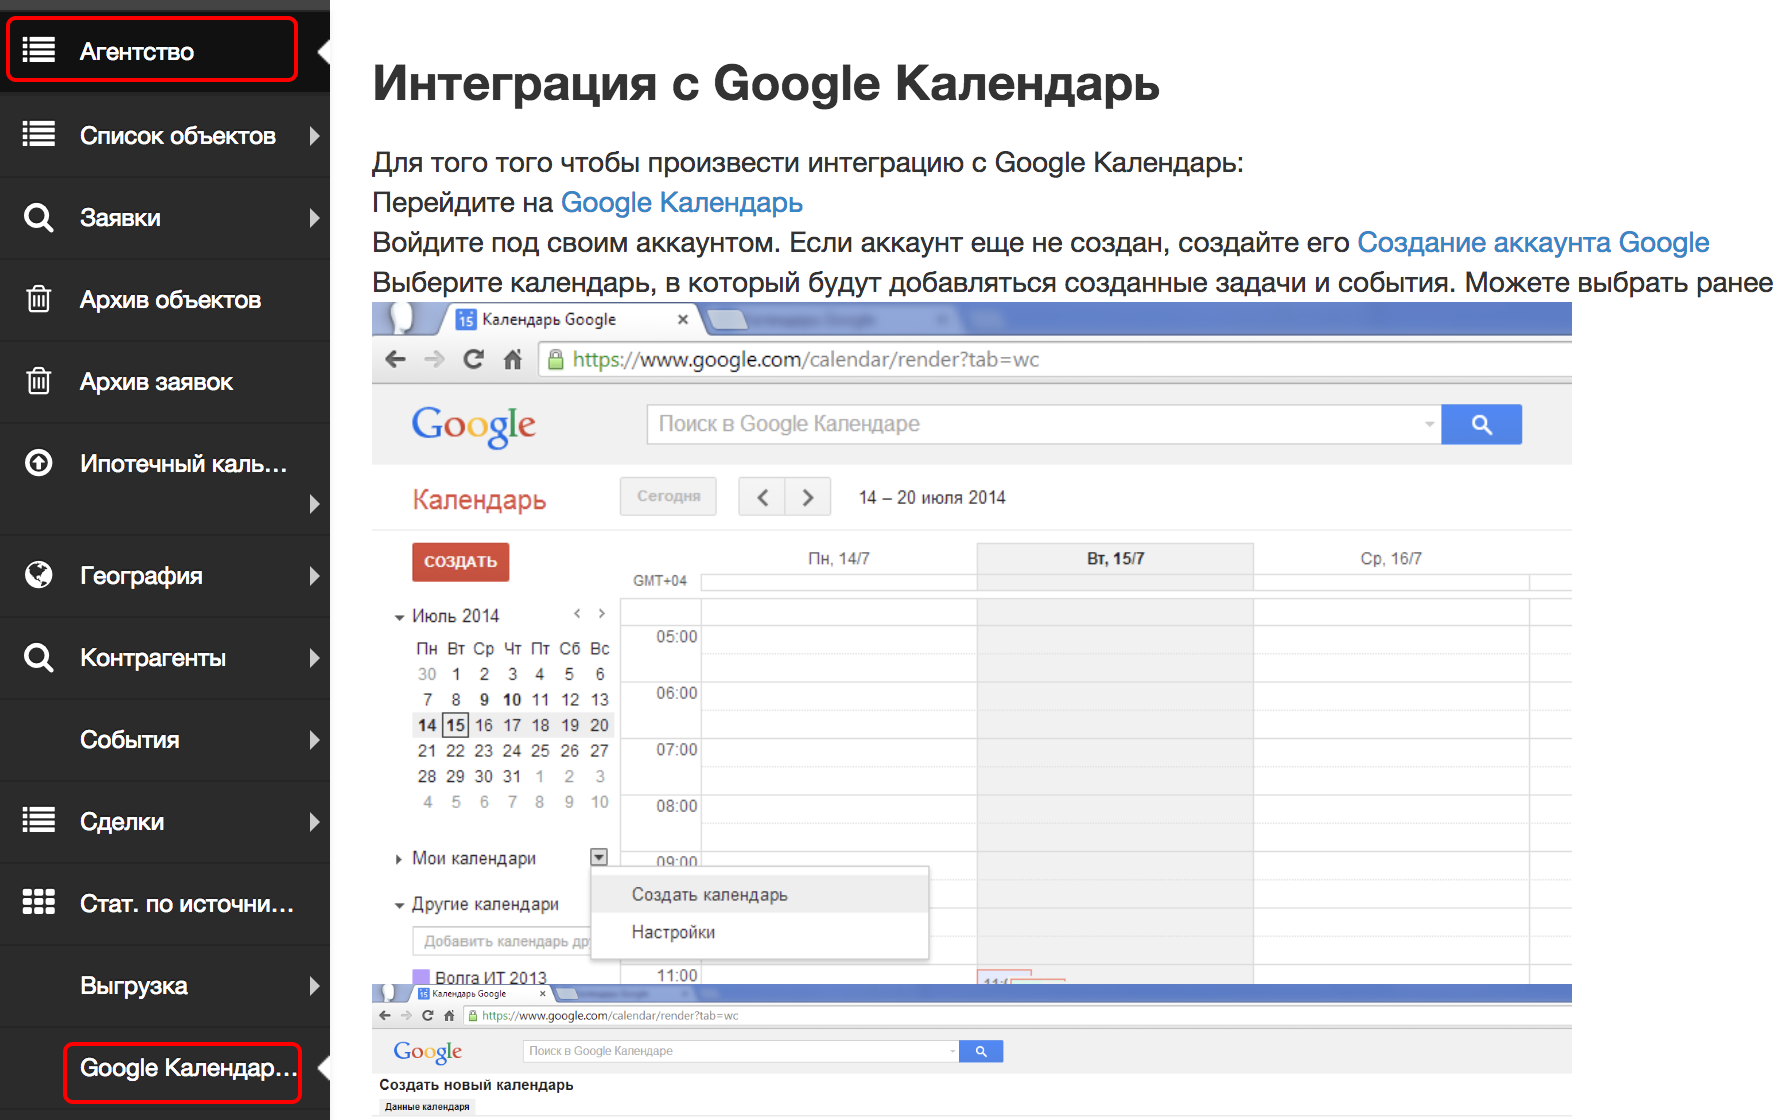Click the trash icon beside Архив объектов
1776x1120 pixels.
(39, 298)
